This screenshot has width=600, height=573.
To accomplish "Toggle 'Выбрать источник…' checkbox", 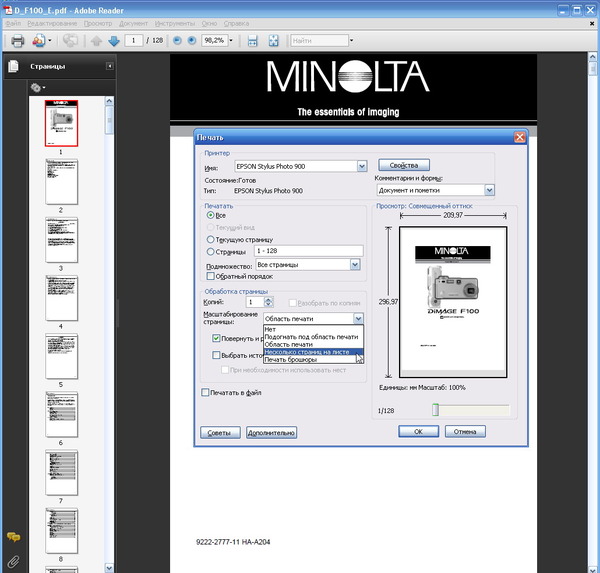I will [x=216, y=355].
